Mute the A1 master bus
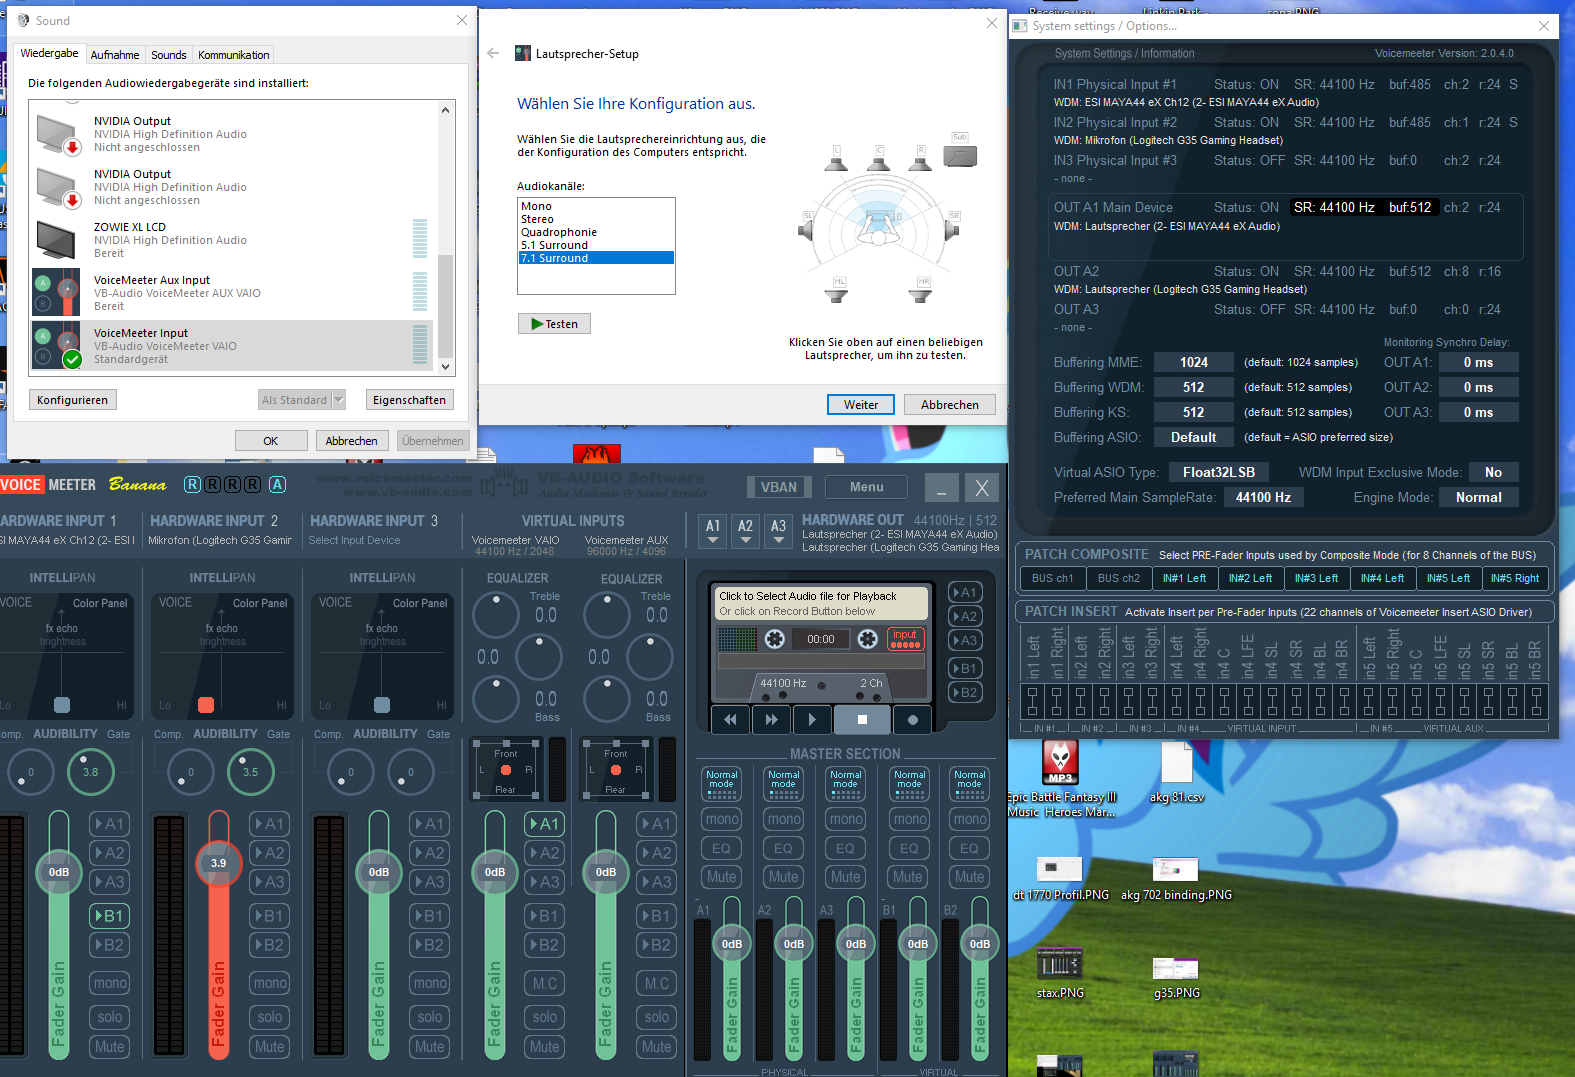This screenshot has width=1575, height=1077. 721,877
